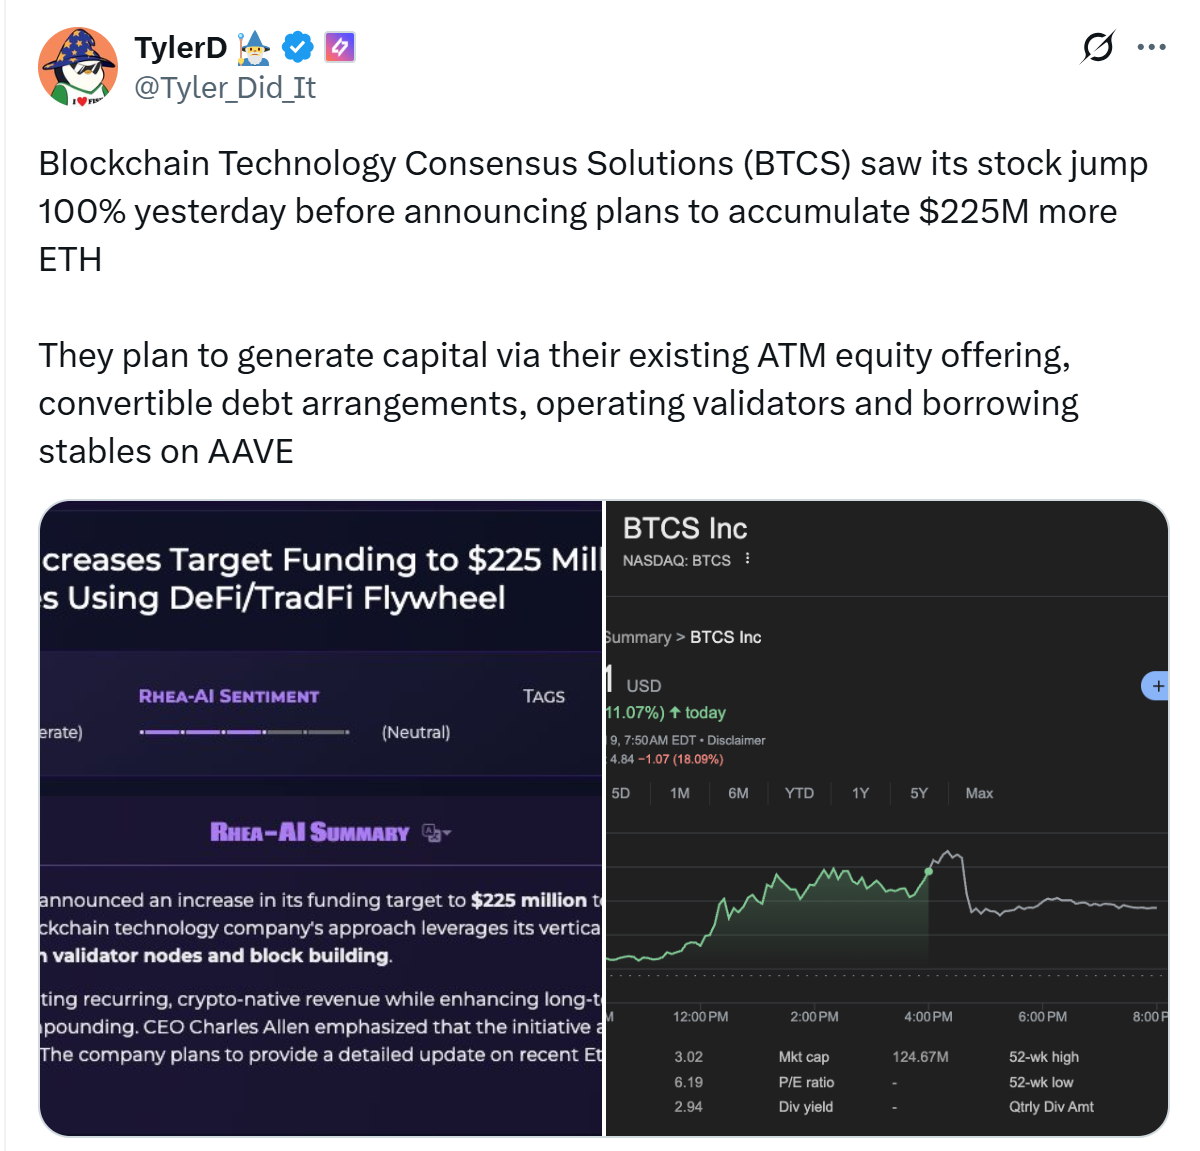
Task: Click the blue verified badge
Action: 298,47
